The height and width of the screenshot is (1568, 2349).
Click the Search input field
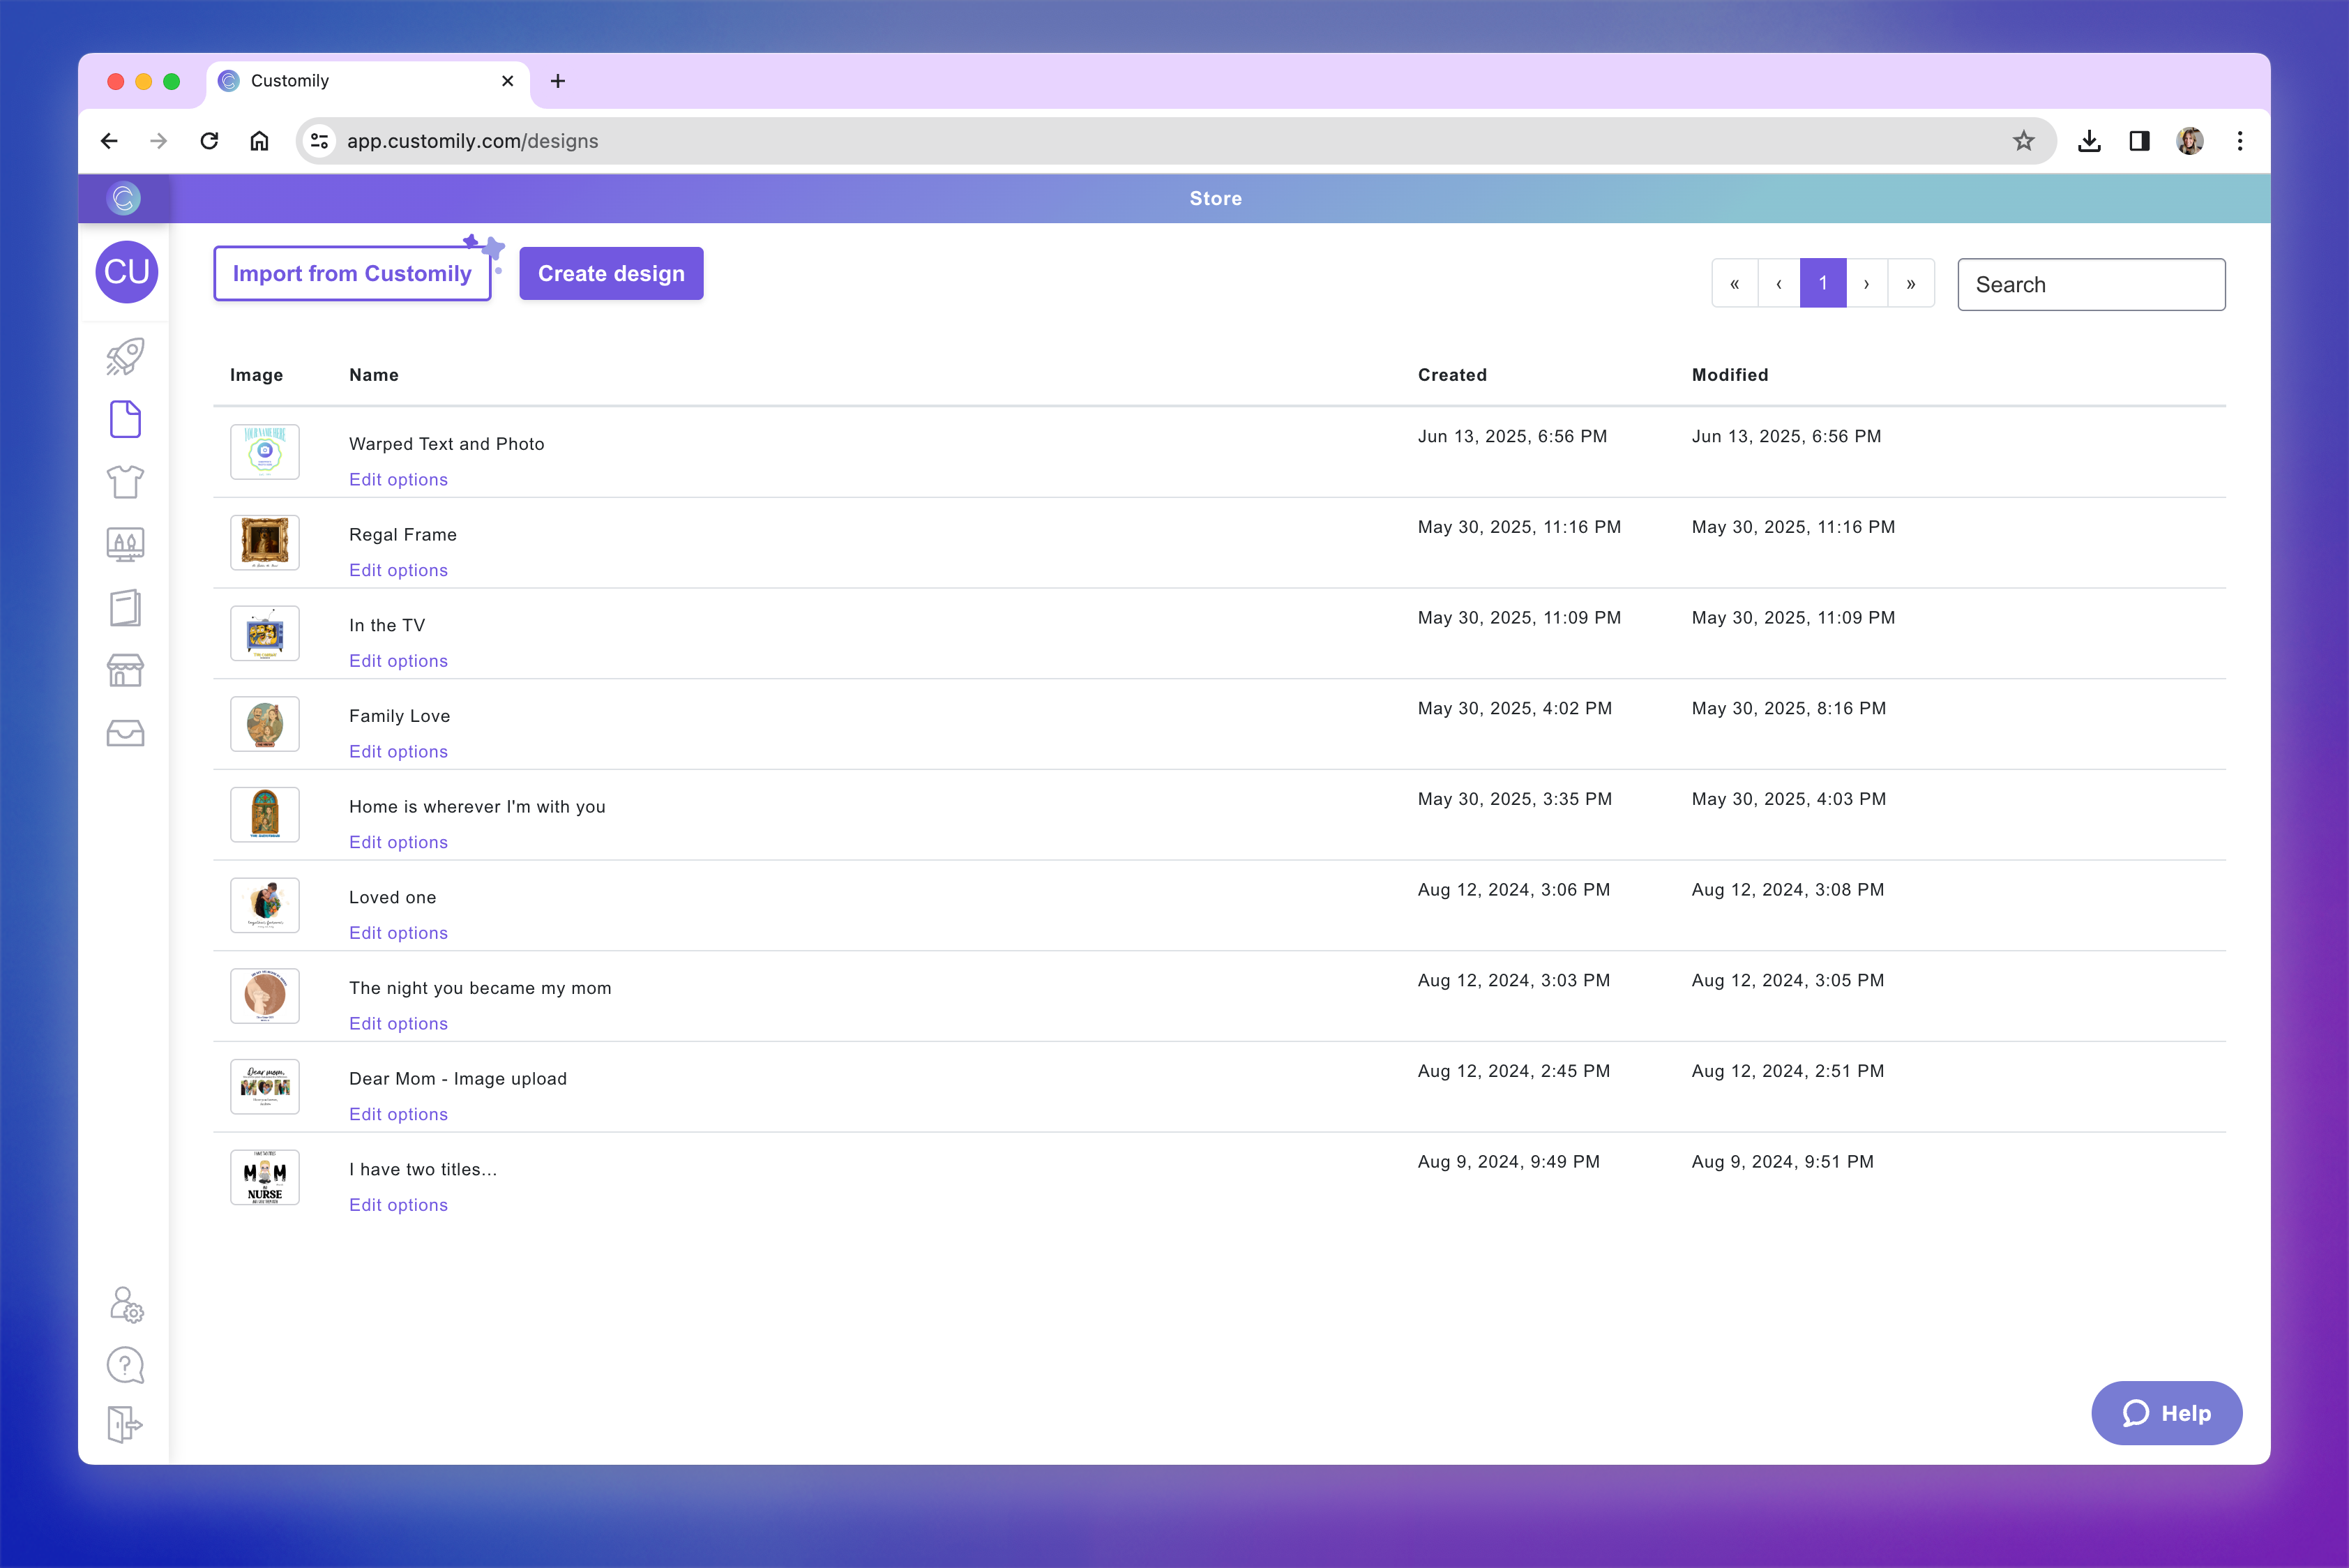(x=2090, y=285)
